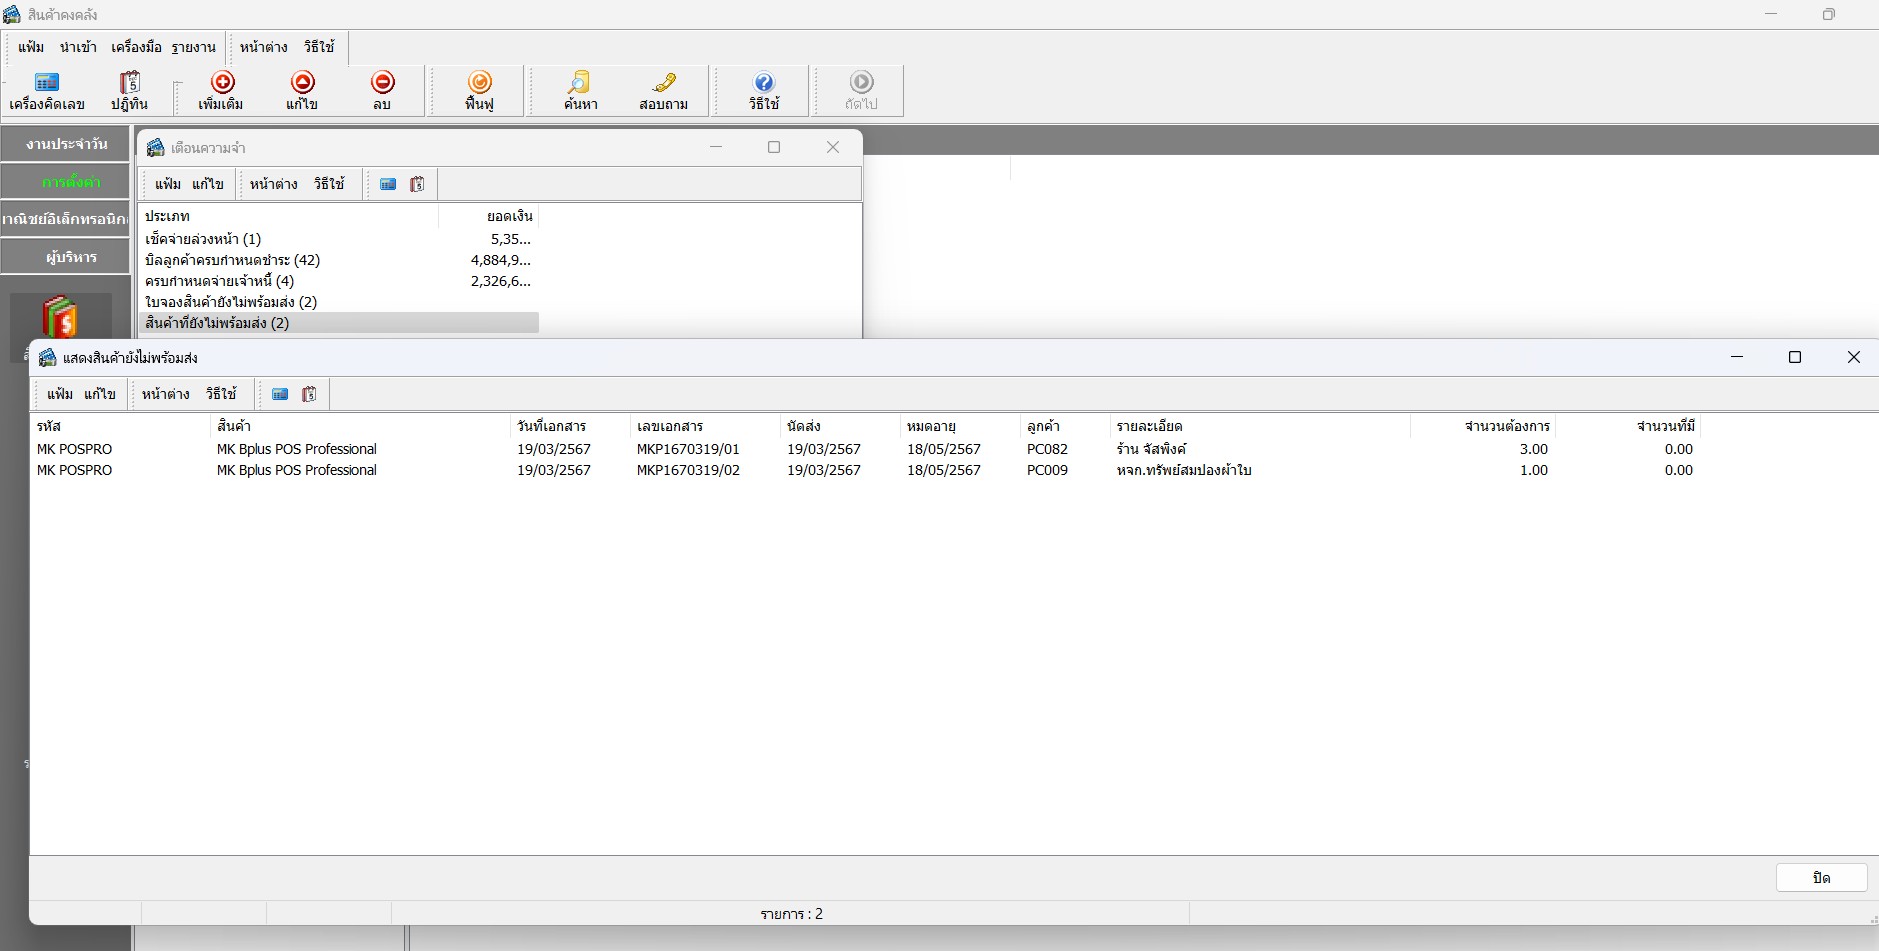The width and height of the screenshot is (1879, 951).
Task: Open รายงาน menu in main window
Action: (193, 47)
